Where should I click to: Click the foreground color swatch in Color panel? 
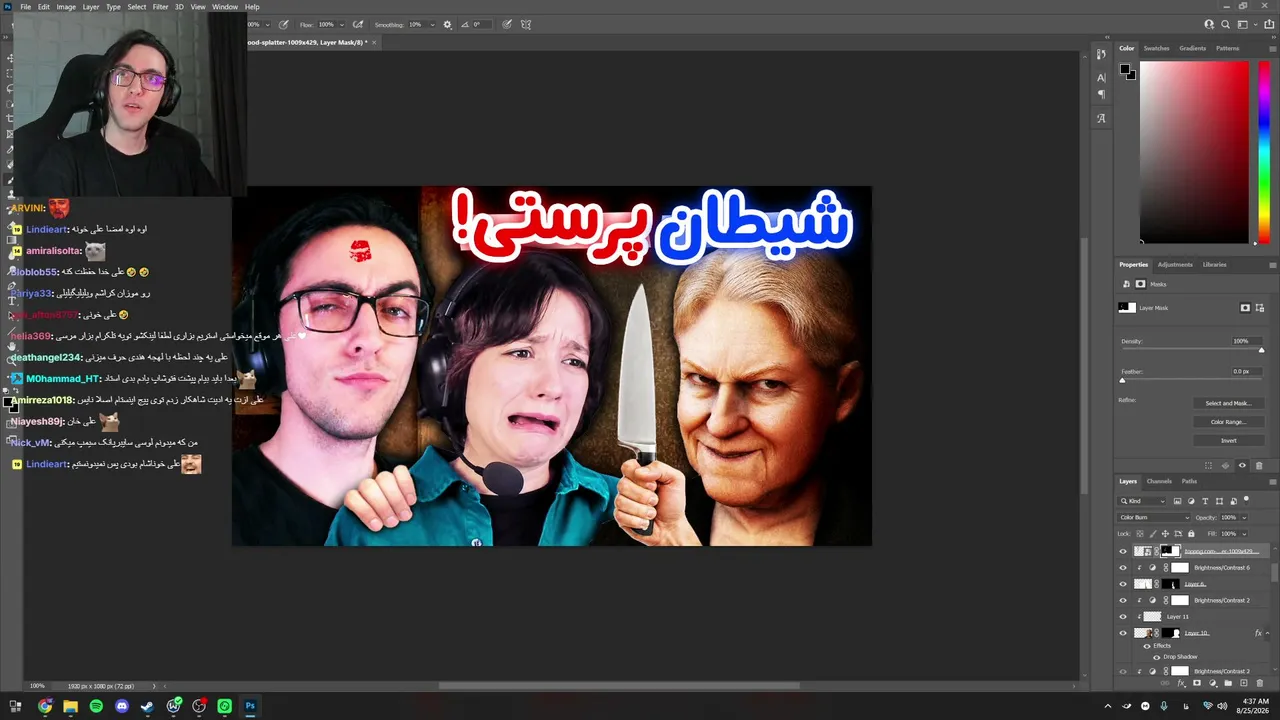pos(1126,70)
